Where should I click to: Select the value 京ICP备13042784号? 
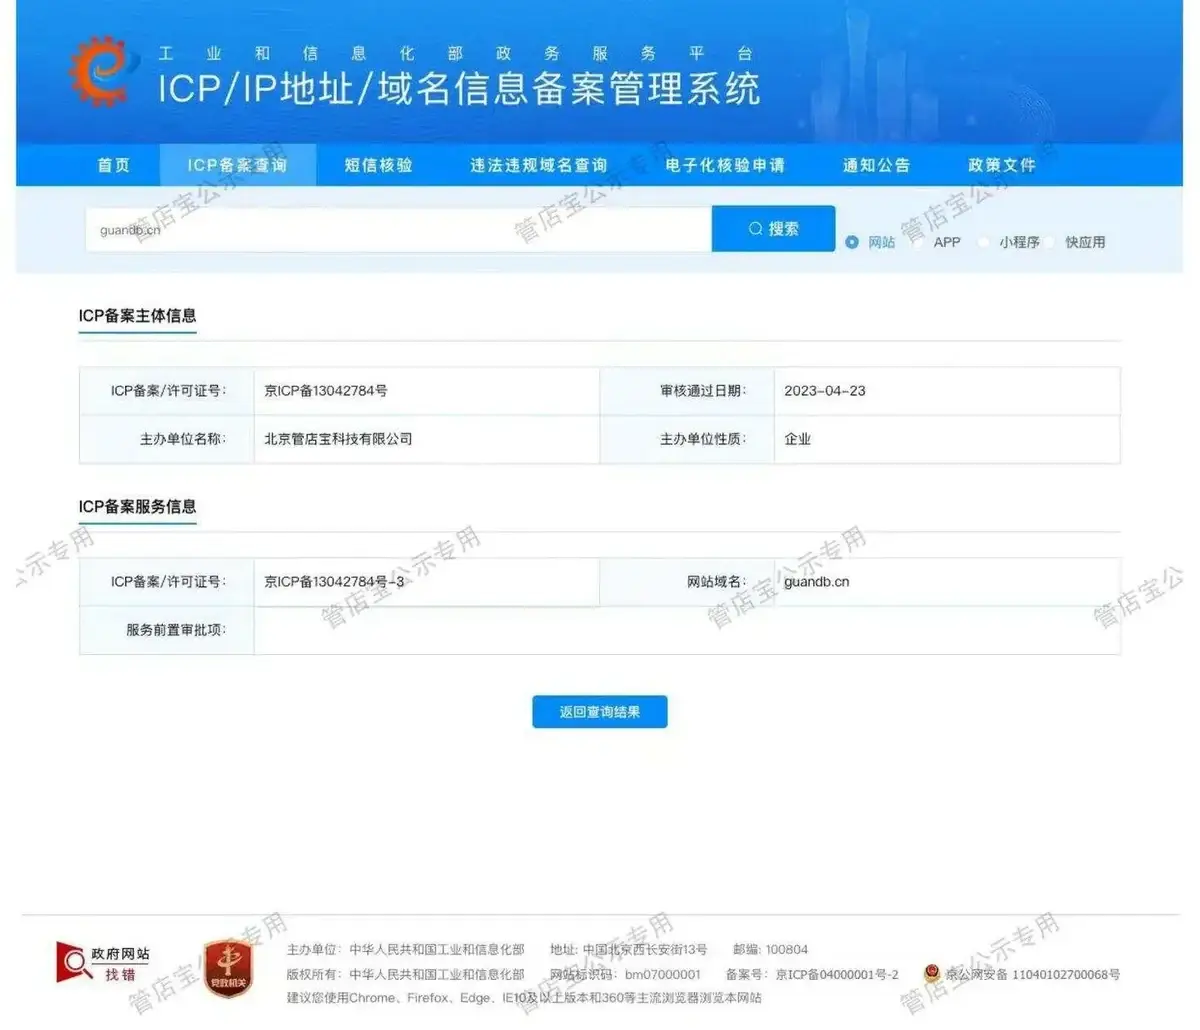click(326, 391)
